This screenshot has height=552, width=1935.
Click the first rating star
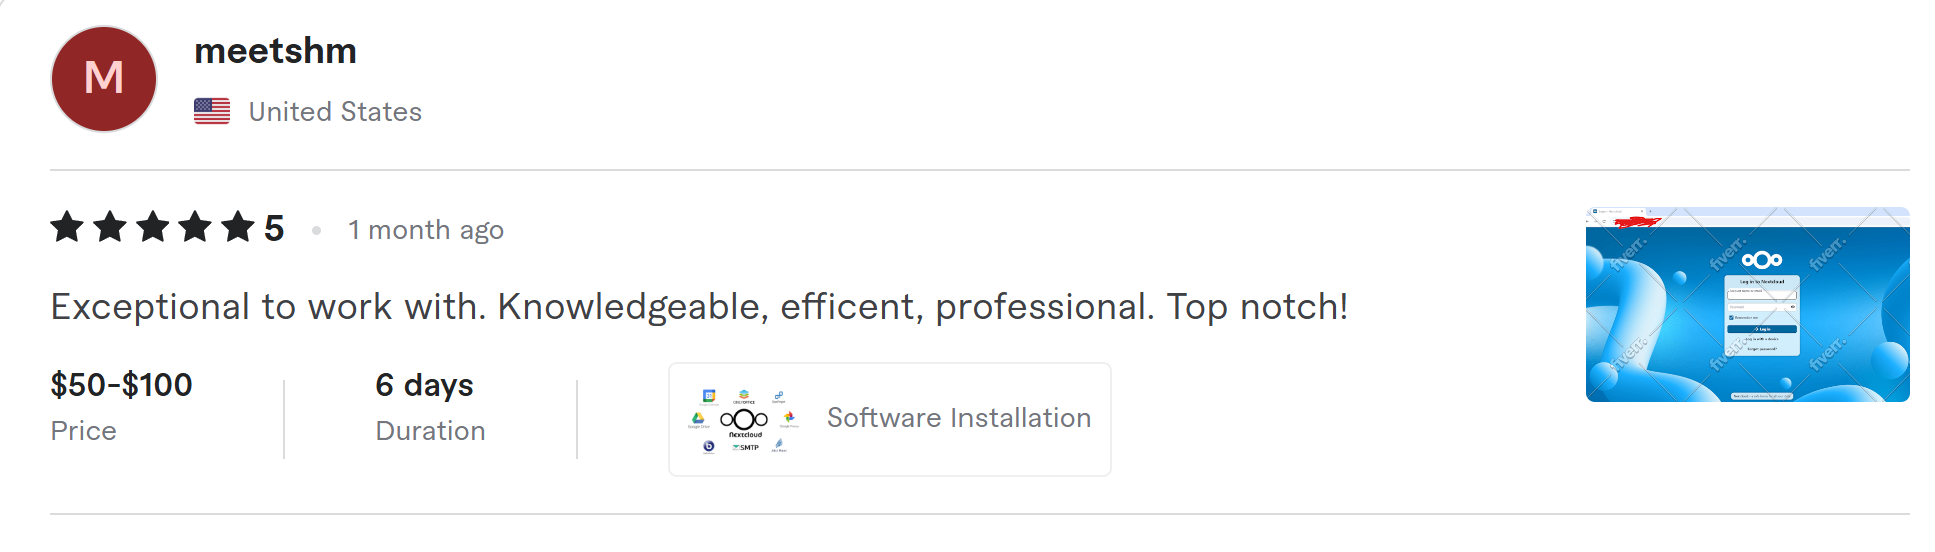click(x=67, y=228)
